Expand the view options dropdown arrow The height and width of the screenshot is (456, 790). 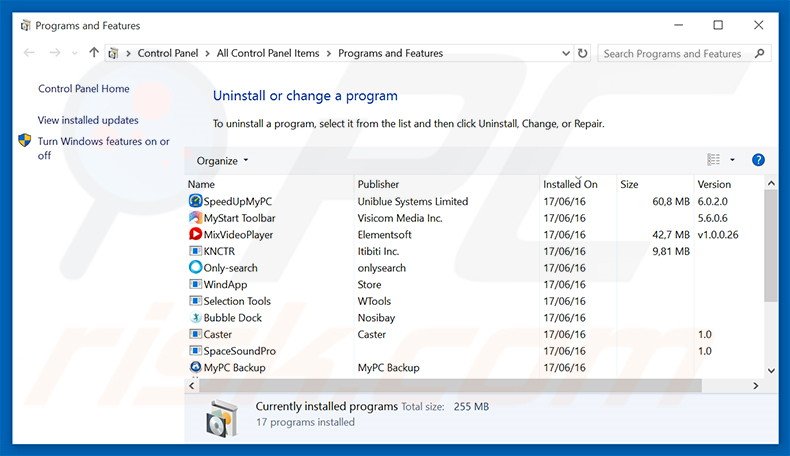coord(732,160)
